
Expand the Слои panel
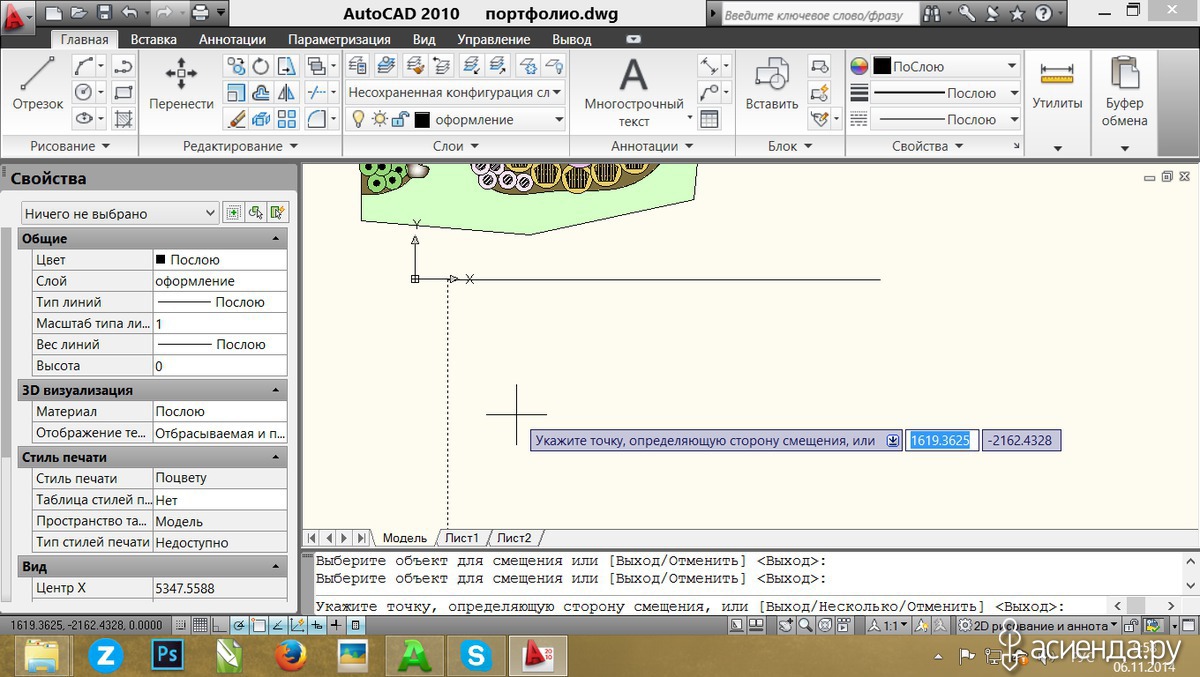coord(455,146)
